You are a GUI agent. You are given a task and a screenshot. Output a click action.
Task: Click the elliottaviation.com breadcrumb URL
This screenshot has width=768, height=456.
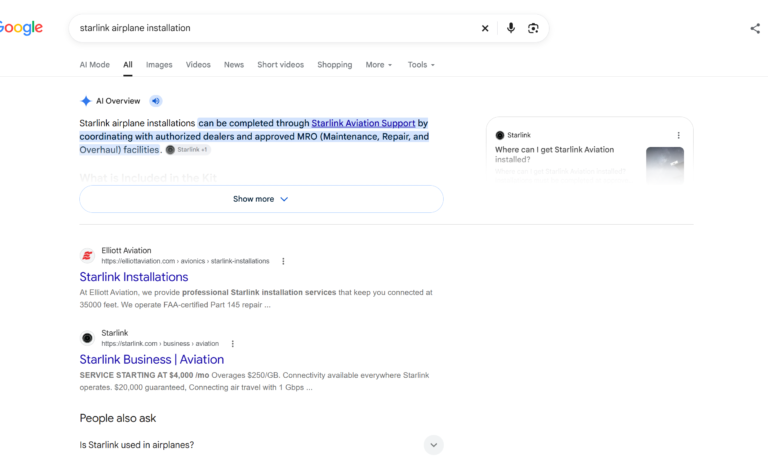[x=185, y=261]
